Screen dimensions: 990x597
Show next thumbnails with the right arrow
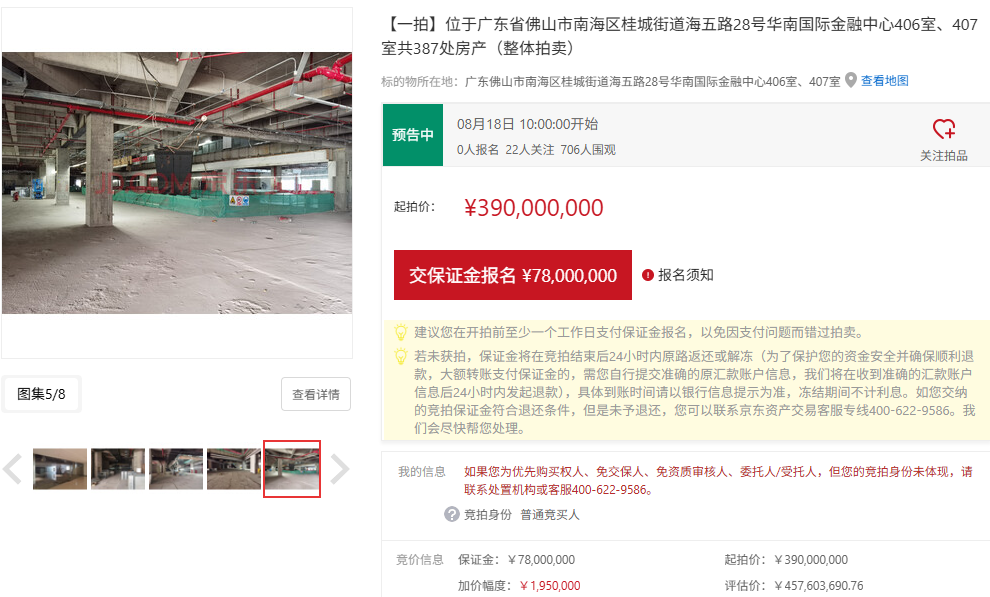click(x=340, y=469)
